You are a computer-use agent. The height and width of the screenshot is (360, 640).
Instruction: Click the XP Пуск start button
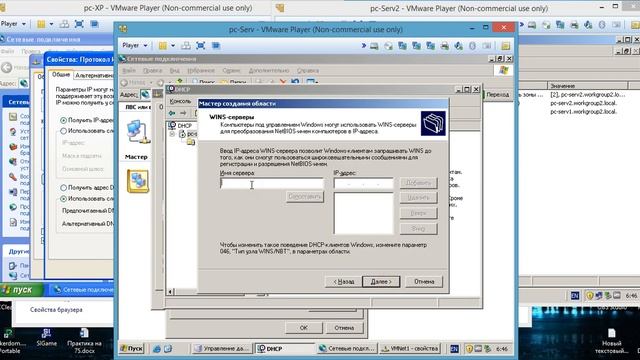21,290
